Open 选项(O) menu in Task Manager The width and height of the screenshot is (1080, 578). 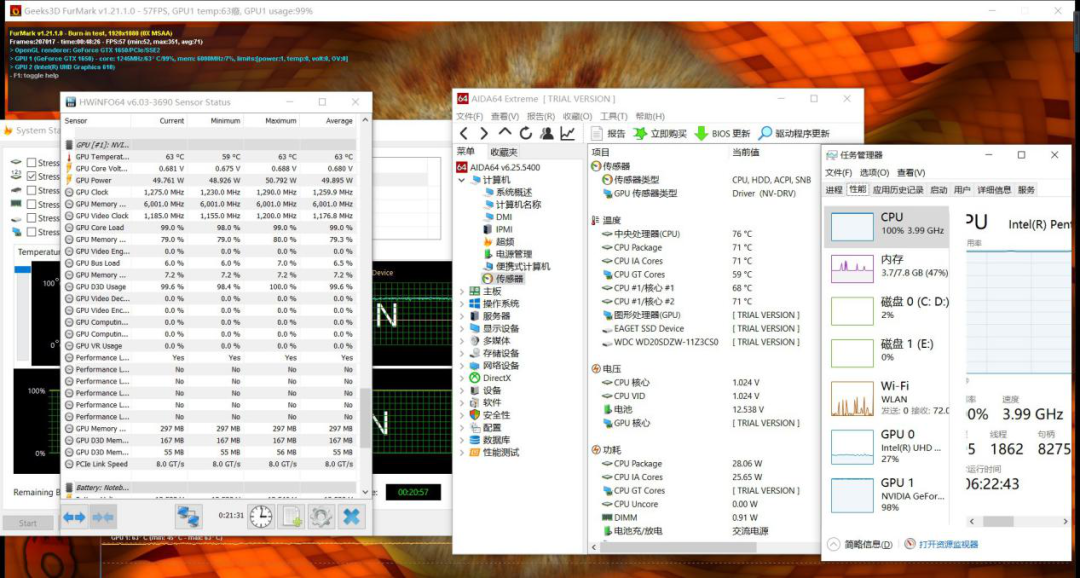tap(875, 173)
